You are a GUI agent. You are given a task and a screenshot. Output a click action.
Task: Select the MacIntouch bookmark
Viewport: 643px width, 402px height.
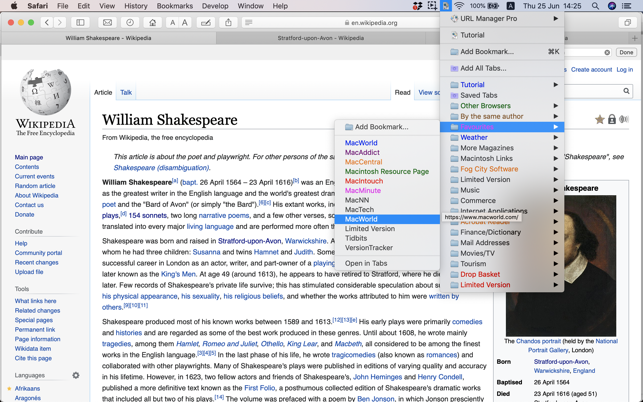pyautogui.click(x=387, y=181)
